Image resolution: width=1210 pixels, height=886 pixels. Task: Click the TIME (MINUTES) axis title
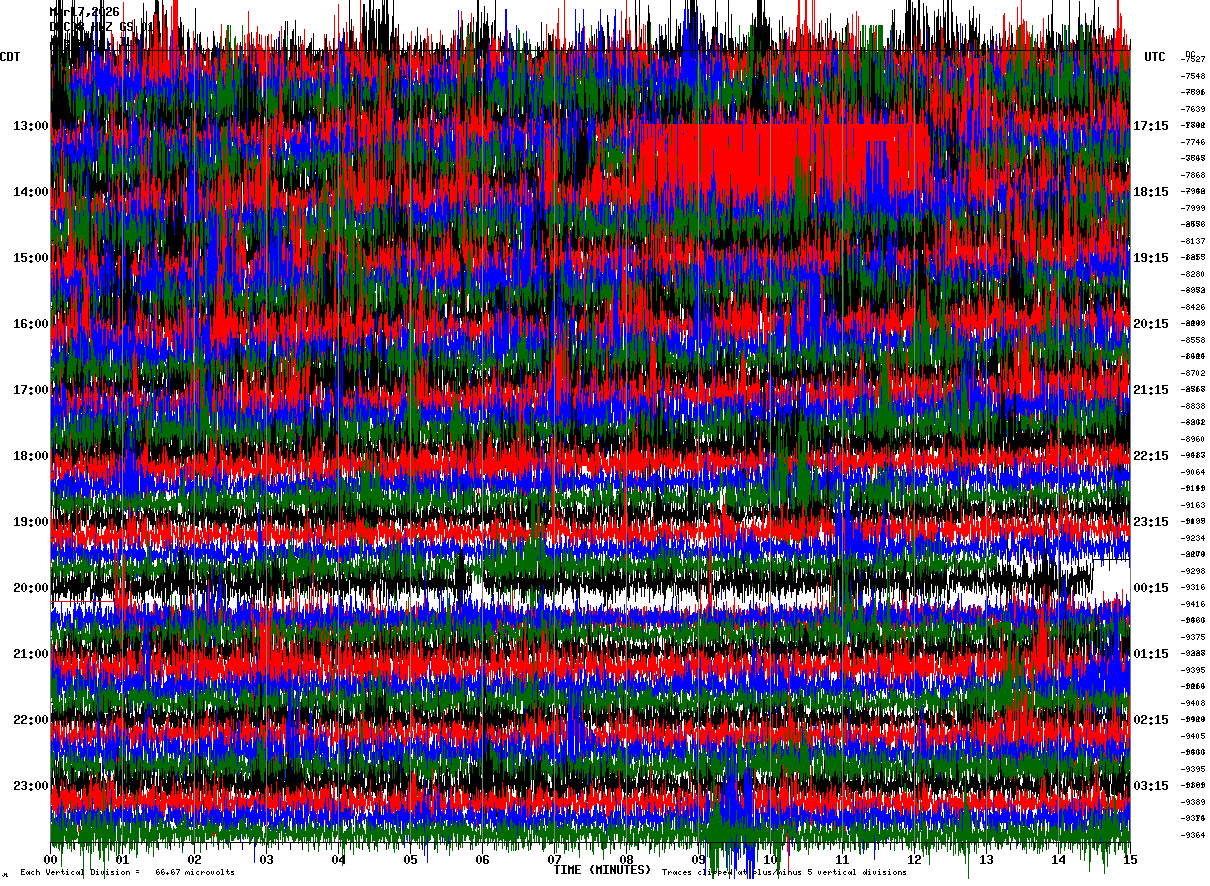coord(602,870)
